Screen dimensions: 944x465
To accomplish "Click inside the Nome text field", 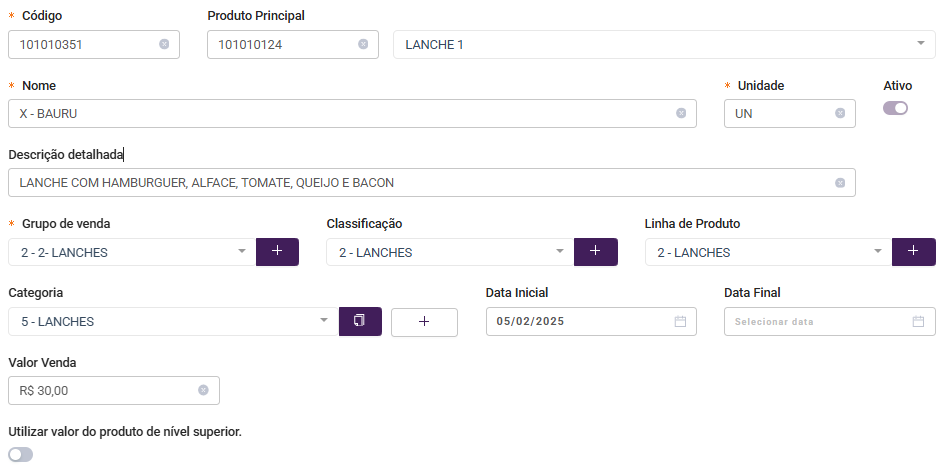I will (x=352, y=113).
